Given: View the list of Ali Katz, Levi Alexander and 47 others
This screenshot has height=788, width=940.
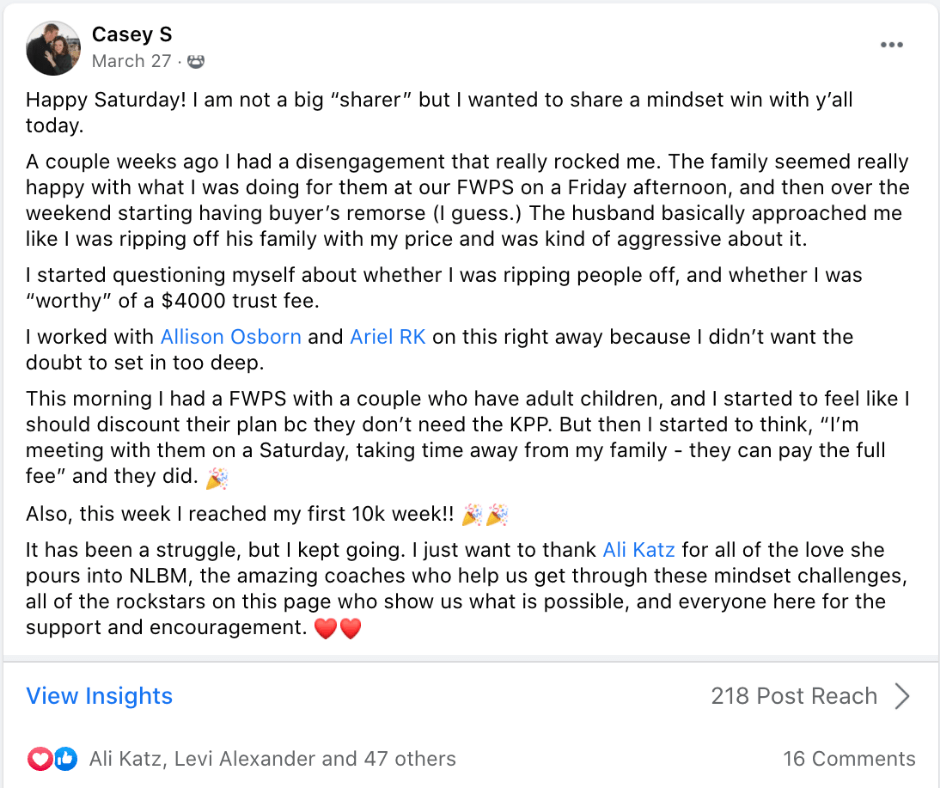Looking at the screenshot, I should coord(273,759).
